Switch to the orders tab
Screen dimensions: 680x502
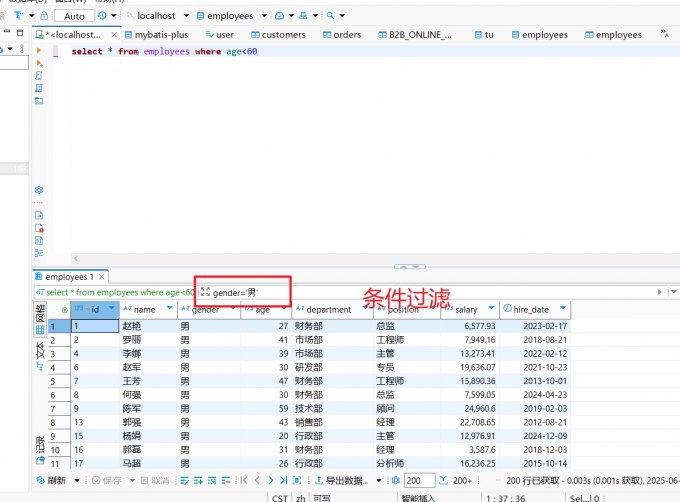click(x=342, y=35)
